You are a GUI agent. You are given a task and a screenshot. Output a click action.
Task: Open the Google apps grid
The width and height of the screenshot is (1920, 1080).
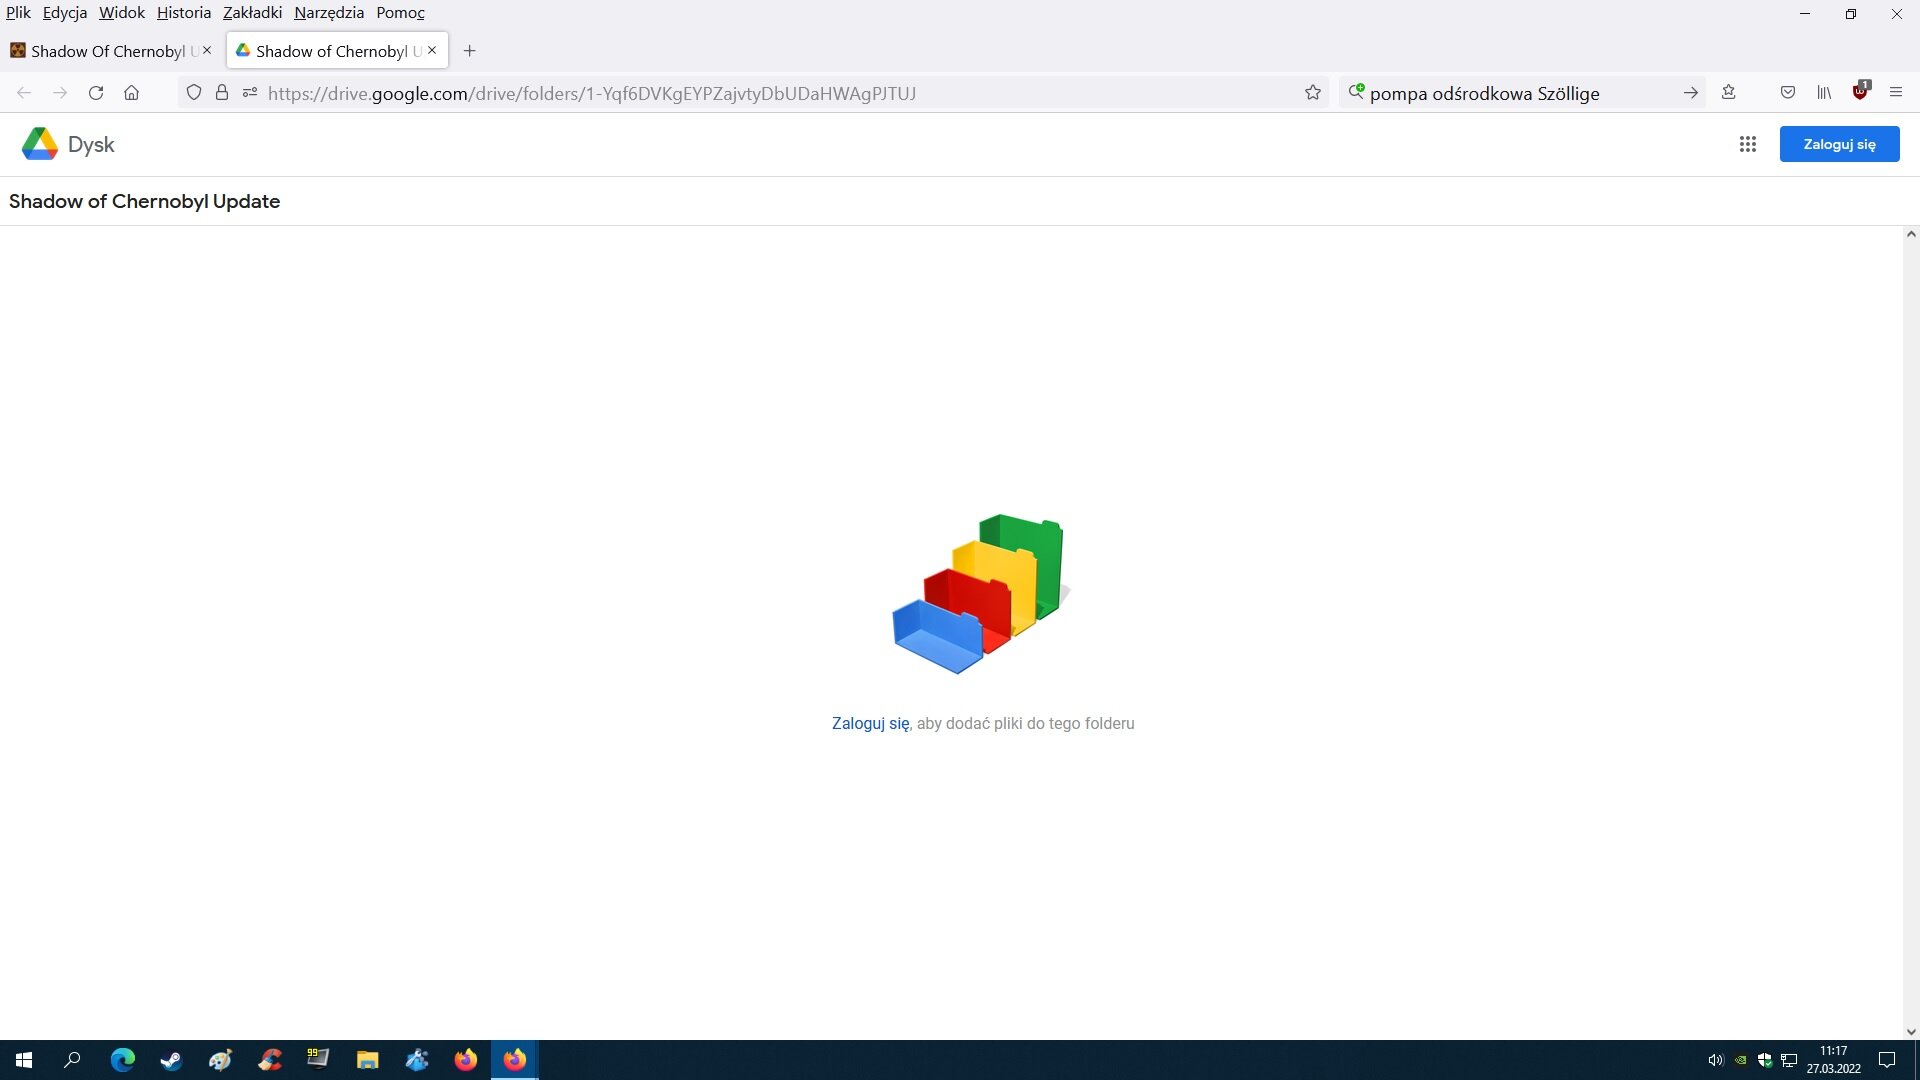click(1747, 144)
